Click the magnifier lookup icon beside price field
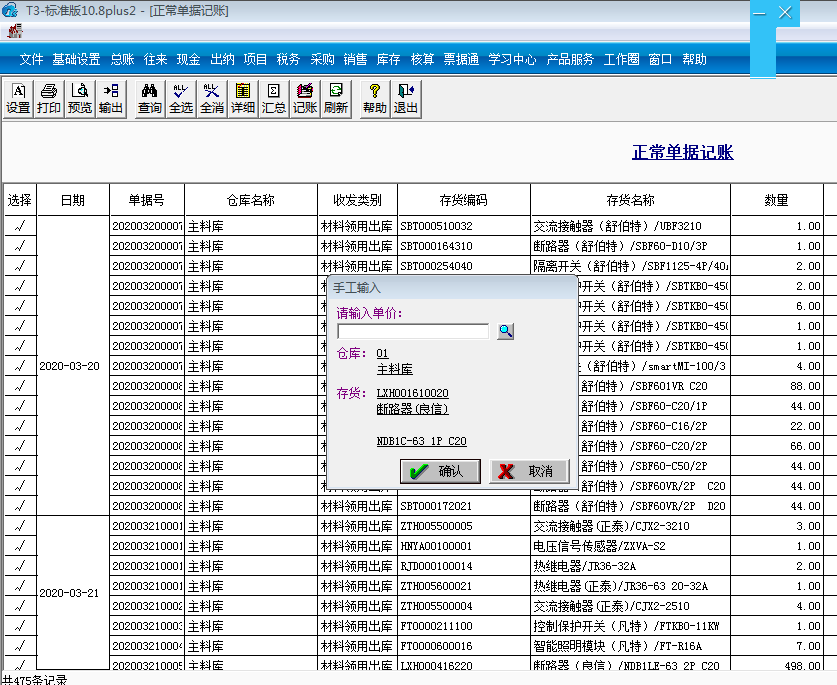 pos(506,331)
